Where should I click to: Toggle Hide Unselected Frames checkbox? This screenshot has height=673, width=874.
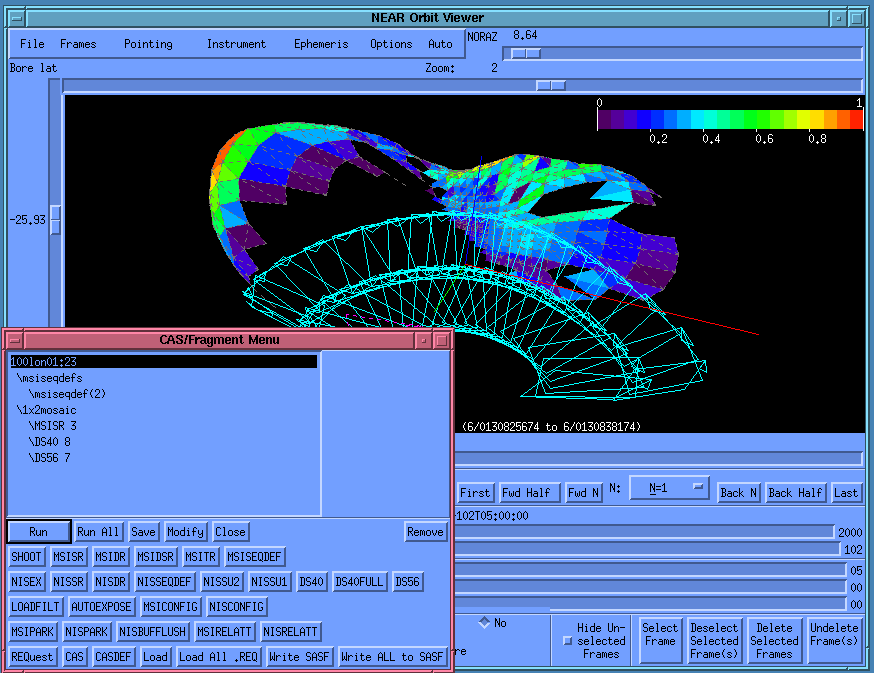tap(567, 641)
